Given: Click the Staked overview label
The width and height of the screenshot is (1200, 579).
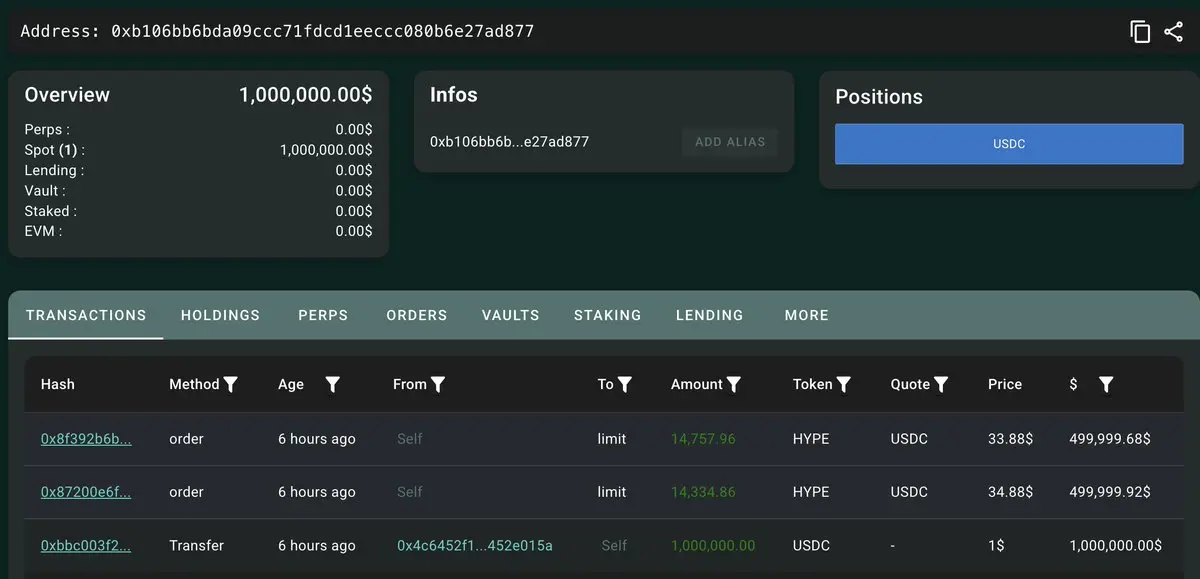Looking at the screenshot, I should point(50,211).
